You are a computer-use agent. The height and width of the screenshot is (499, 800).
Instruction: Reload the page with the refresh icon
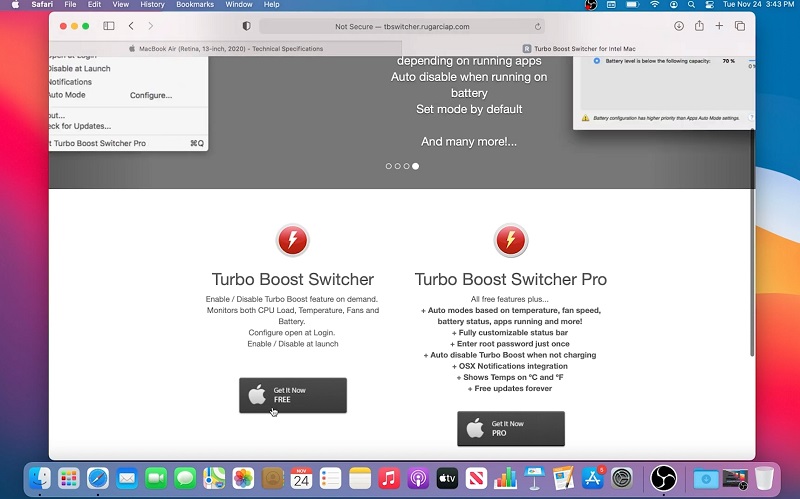point(538,27)
